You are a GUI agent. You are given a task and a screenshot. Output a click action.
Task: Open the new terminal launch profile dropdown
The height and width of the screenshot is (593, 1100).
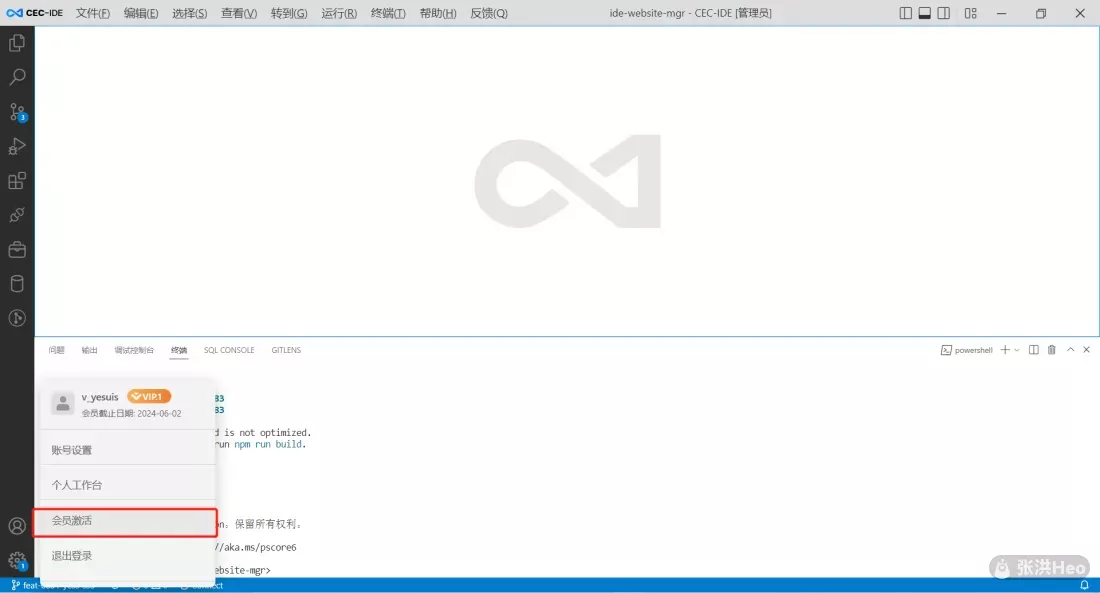pos(1017,350)
